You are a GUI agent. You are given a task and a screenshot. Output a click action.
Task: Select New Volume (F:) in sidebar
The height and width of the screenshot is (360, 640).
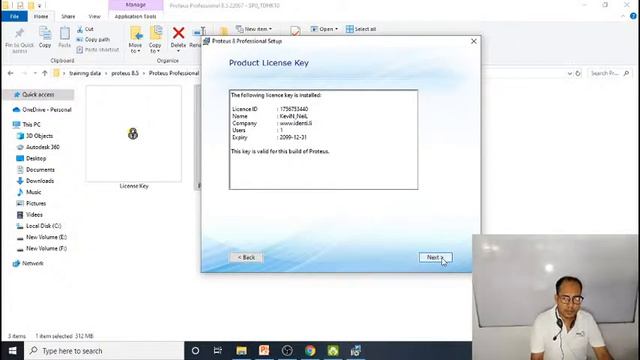[x=42, y=249]
